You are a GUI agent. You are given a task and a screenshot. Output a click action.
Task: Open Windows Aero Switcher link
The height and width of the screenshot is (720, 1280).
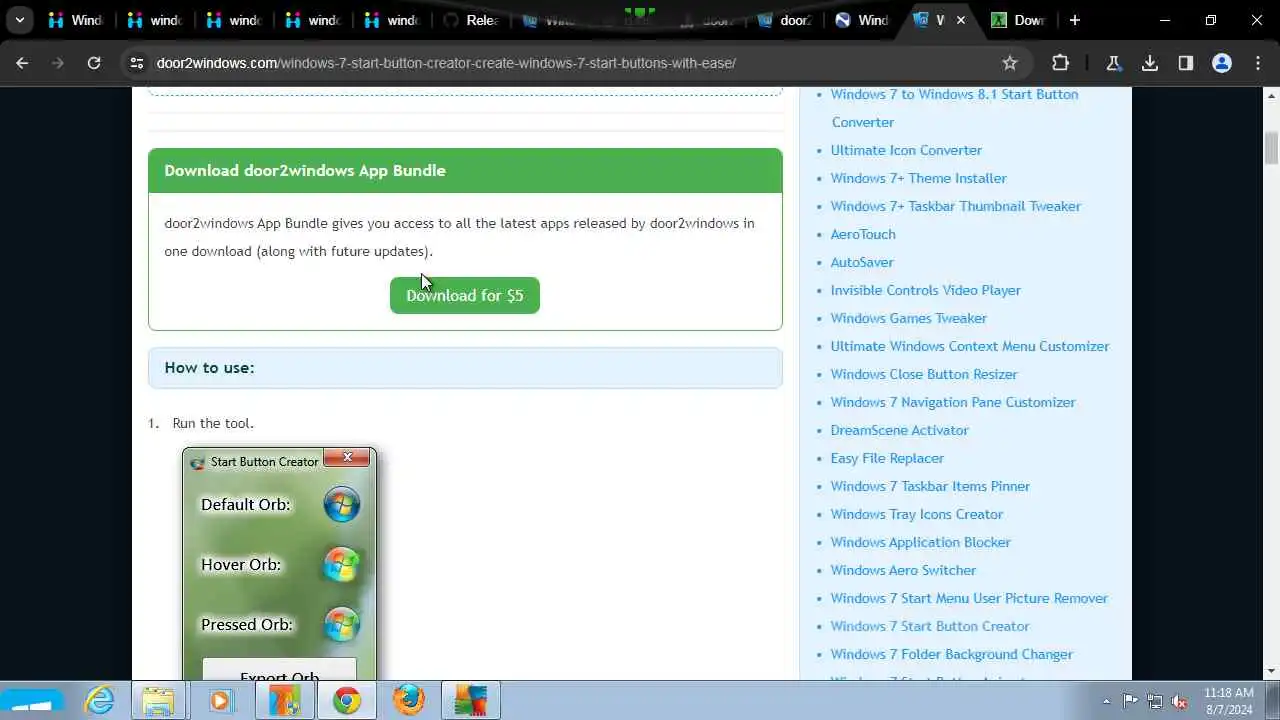click(x=903, y=570)
